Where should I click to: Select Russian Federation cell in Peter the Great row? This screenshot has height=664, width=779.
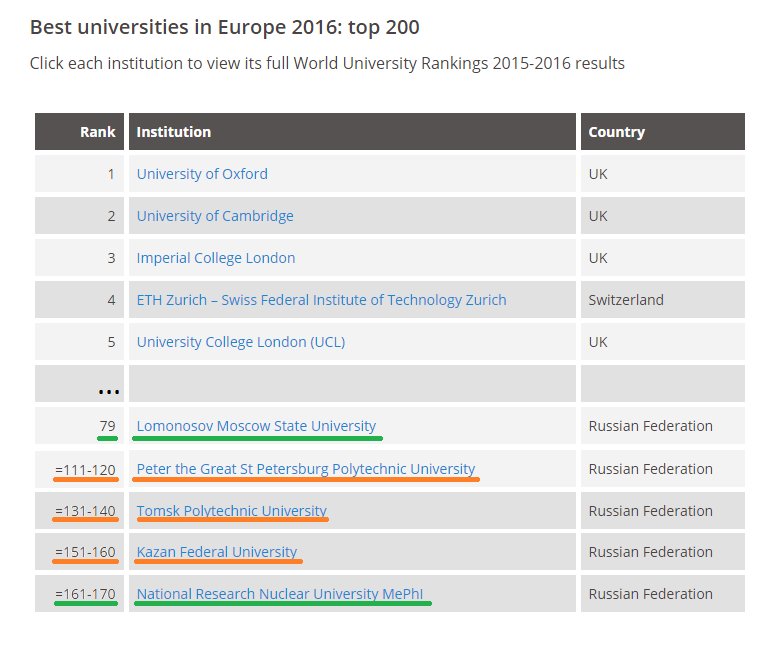(x=663, y=469)
